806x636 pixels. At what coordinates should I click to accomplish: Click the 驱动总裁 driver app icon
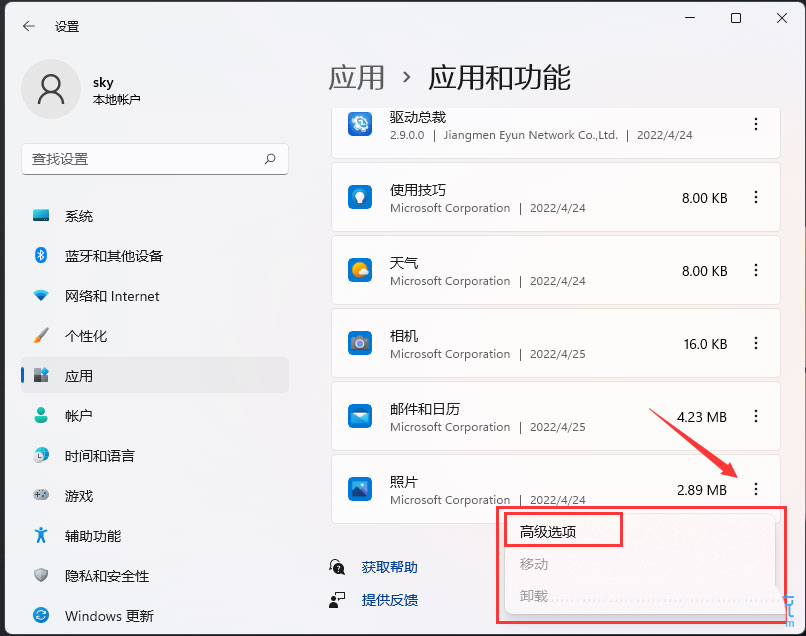pos(360,125)
